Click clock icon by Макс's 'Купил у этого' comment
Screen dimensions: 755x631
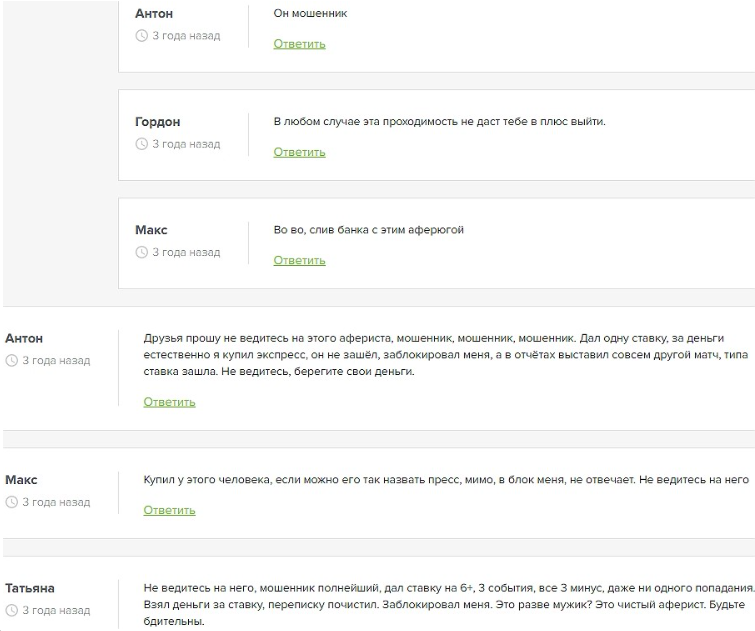click(12, 502)
